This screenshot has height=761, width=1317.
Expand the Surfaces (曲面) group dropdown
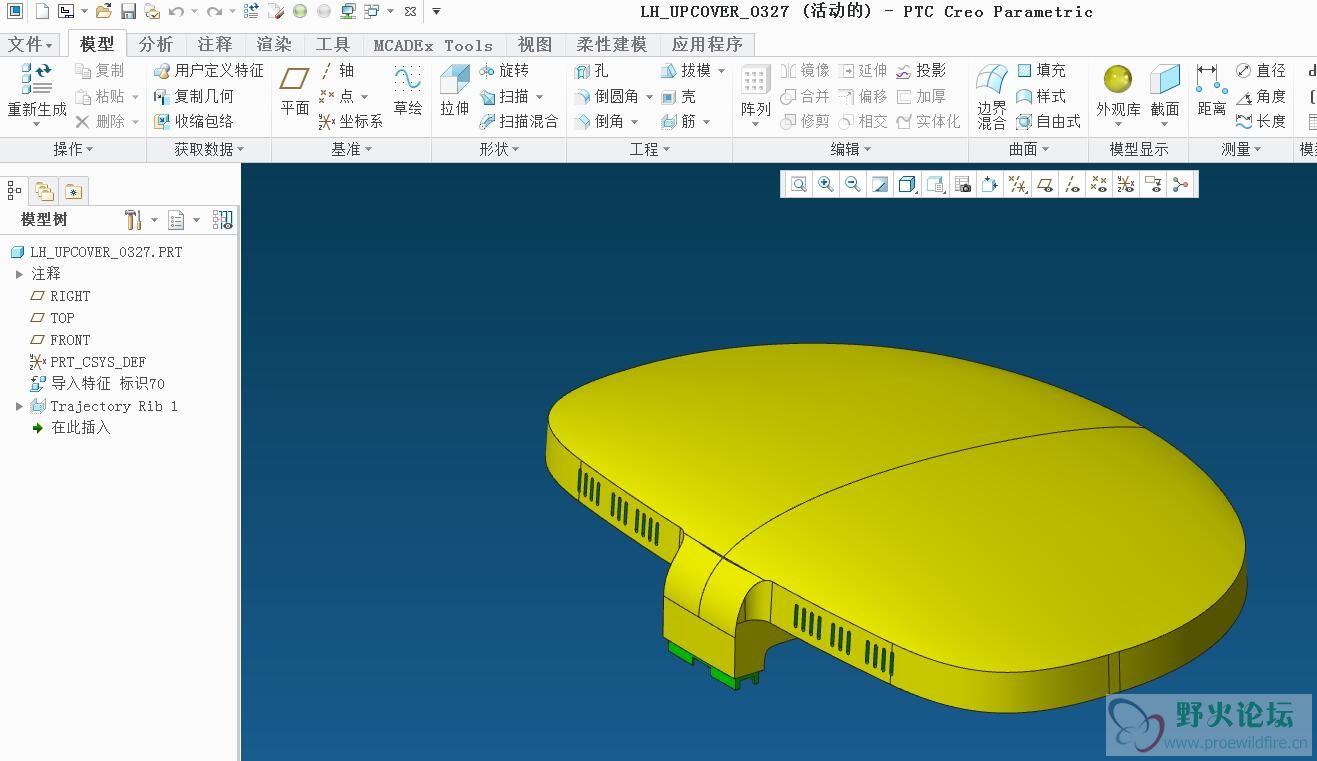(x=1029, y=149)
